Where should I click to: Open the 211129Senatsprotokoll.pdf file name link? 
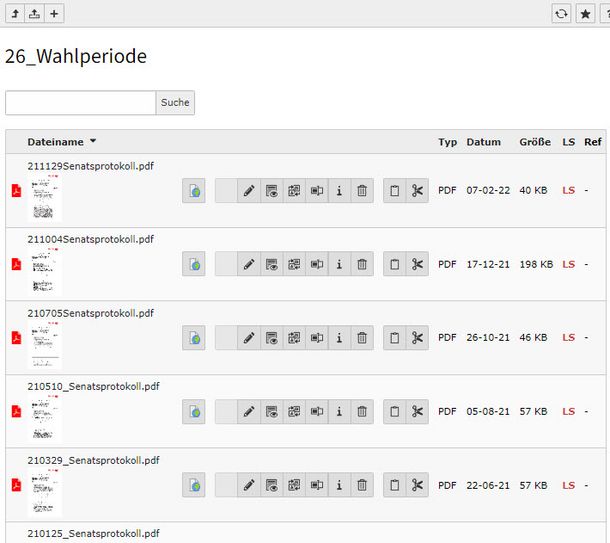tap(90, 166)
